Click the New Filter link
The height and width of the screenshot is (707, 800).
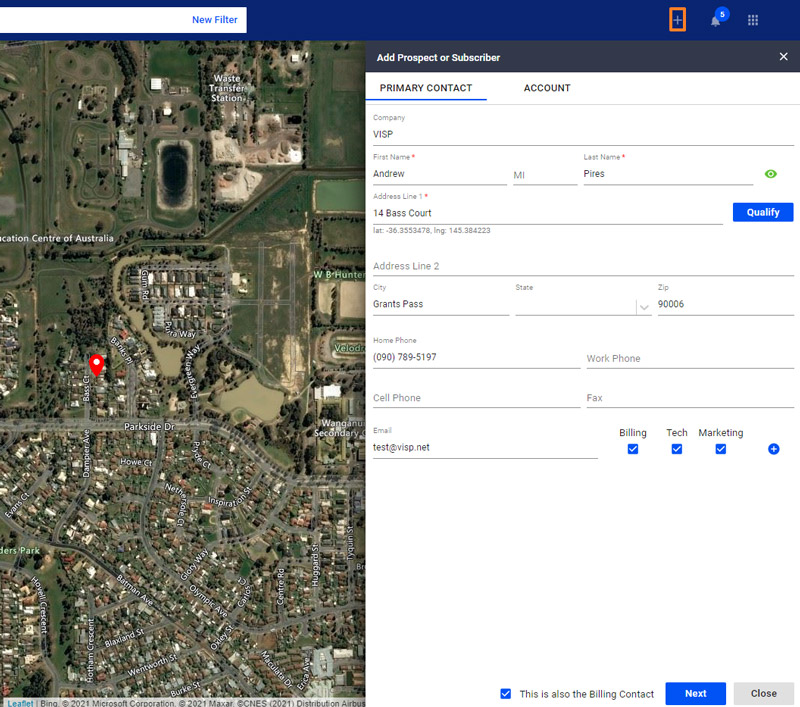pos(214,20)
